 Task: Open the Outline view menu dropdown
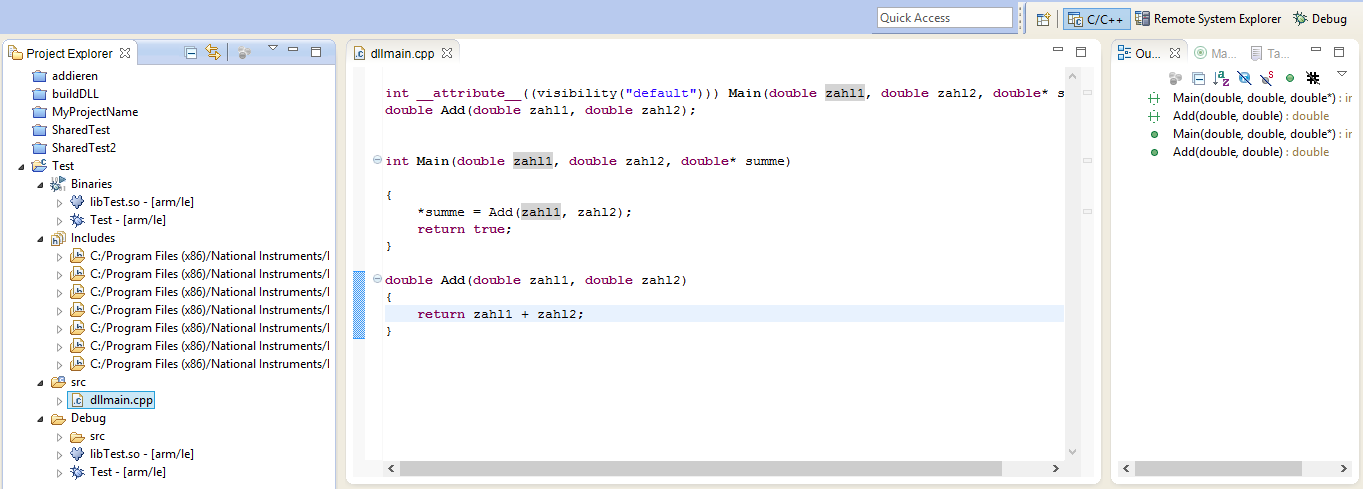[x=1342, y=73]
